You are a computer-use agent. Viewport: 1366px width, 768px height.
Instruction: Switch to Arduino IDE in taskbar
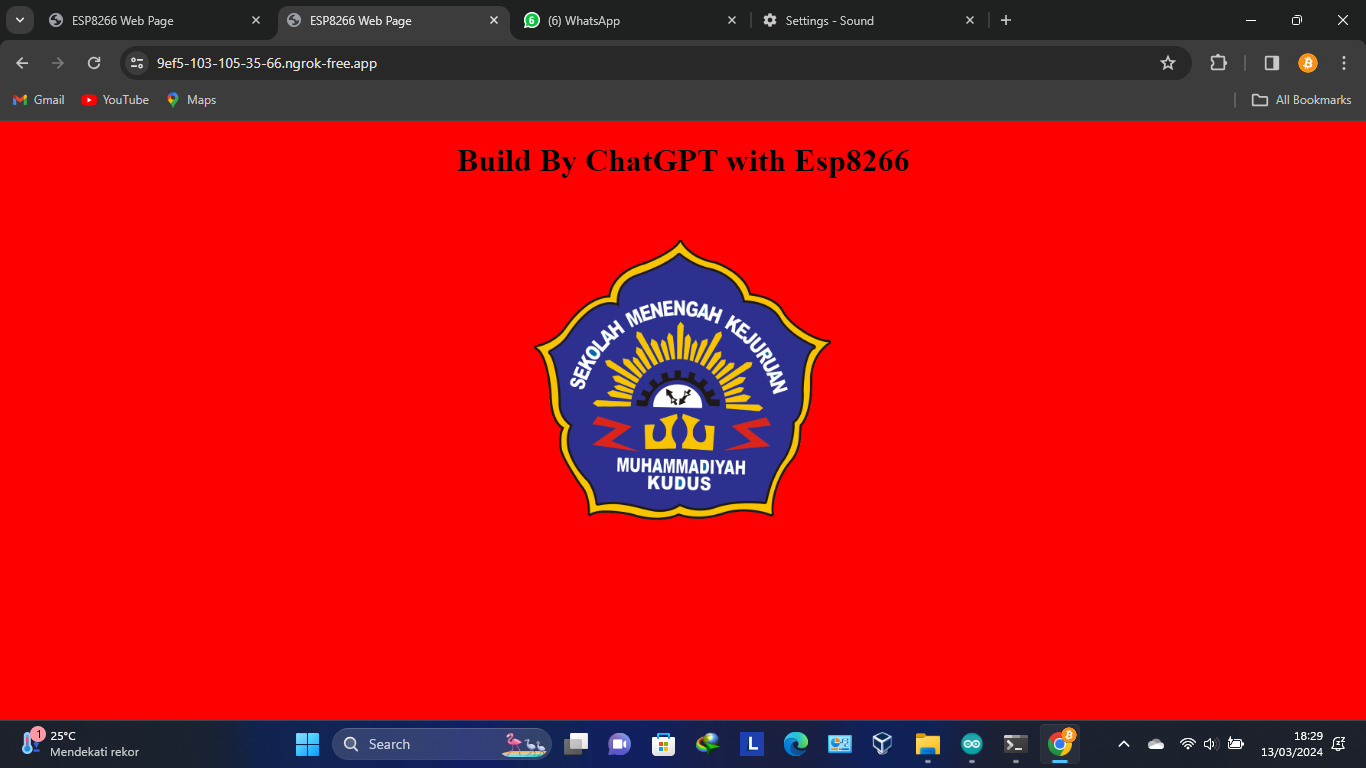[x=971, y=744]
